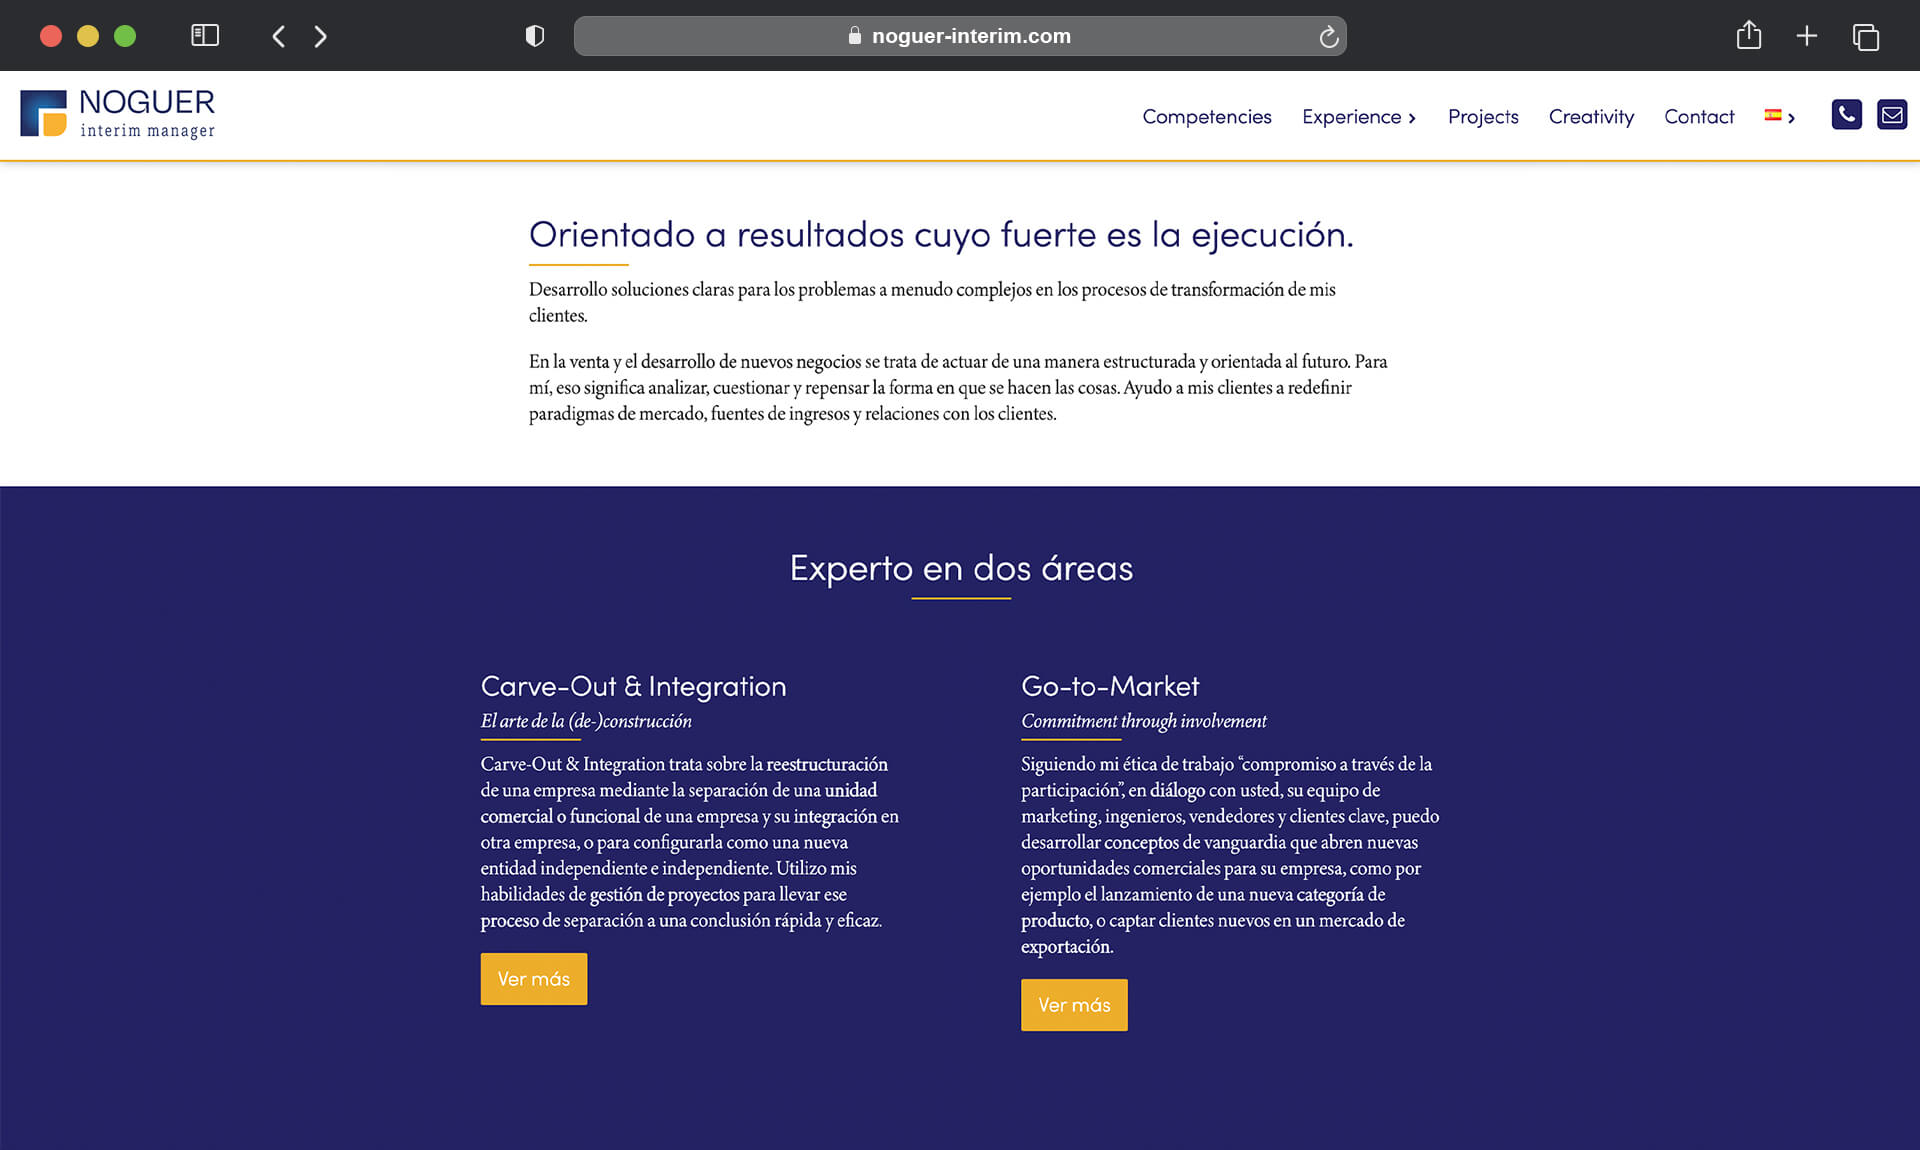
Task: Open the Projects navigation menu item
Action: click(1482, 115)
